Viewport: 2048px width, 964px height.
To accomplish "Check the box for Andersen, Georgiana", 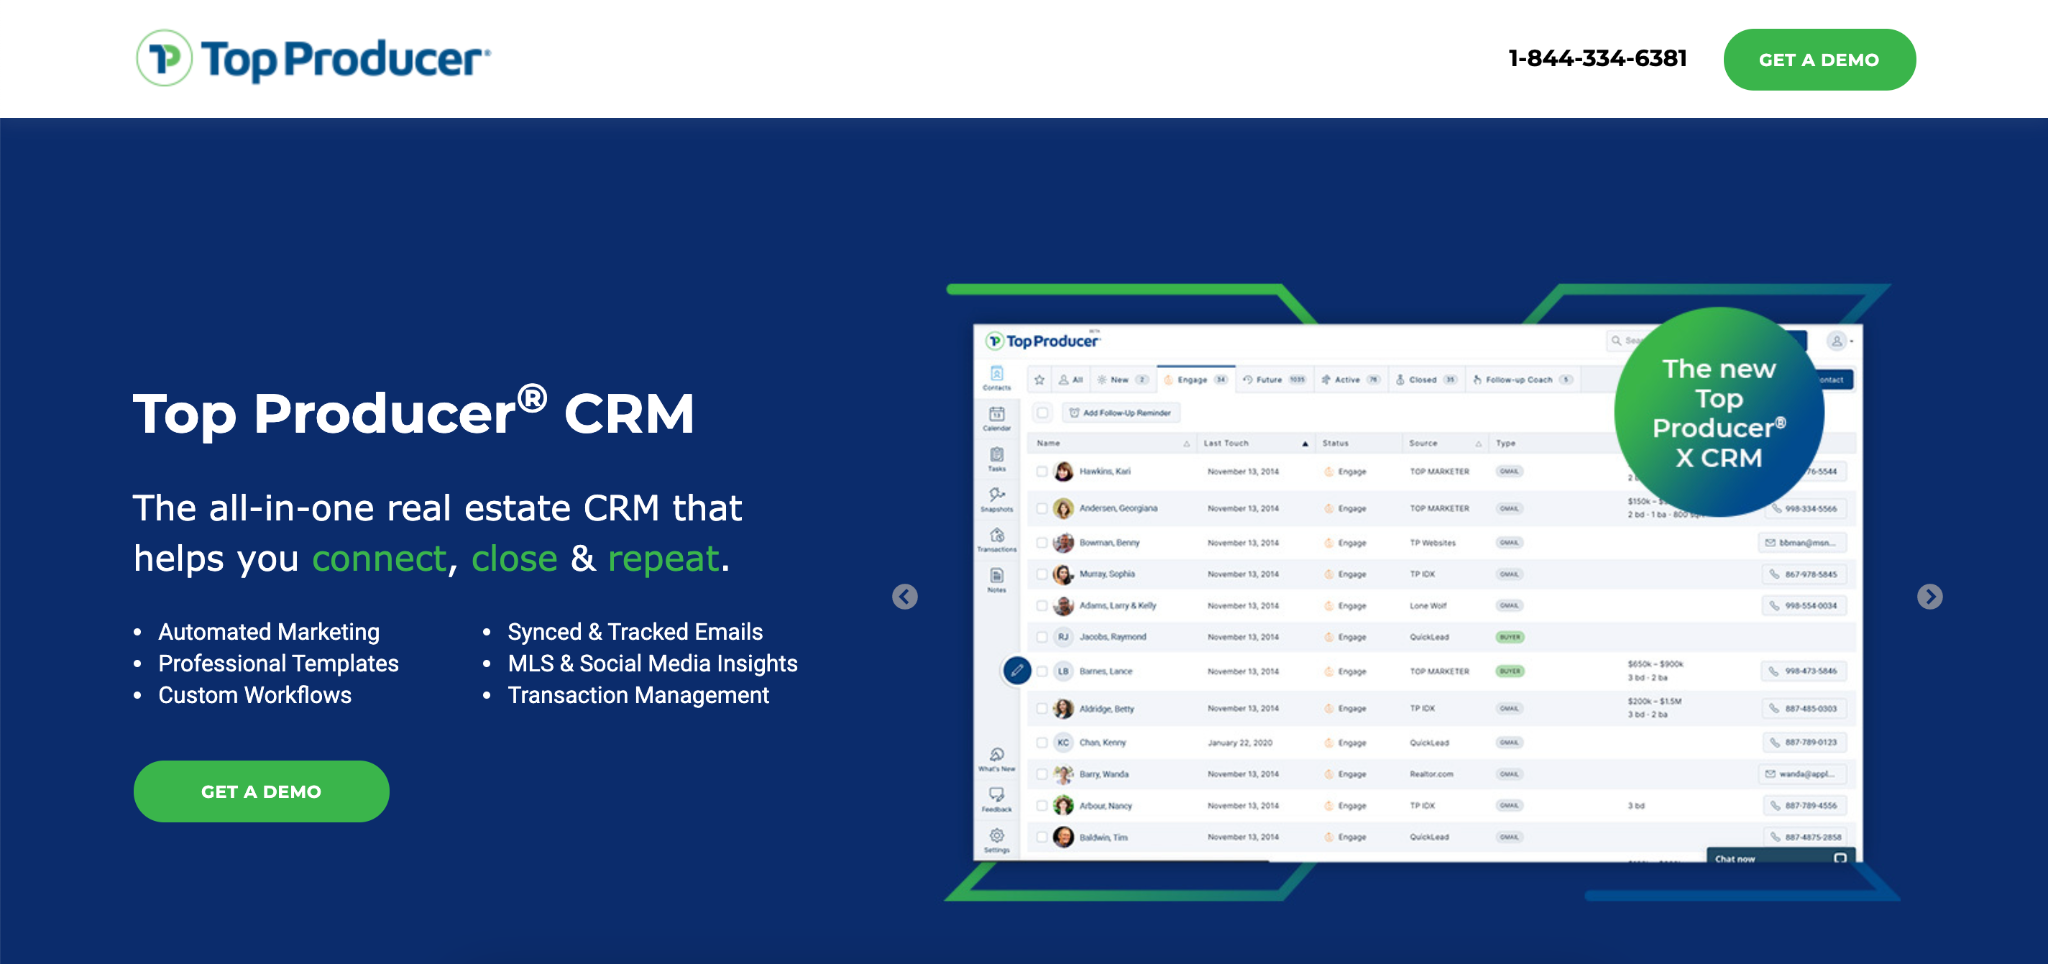I will tap(1042, 508).
